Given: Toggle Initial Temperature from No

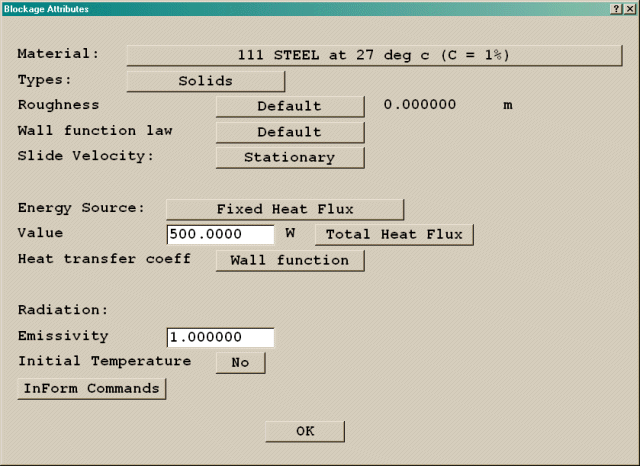Looking at the screenshot, I should tap(240, 362).
